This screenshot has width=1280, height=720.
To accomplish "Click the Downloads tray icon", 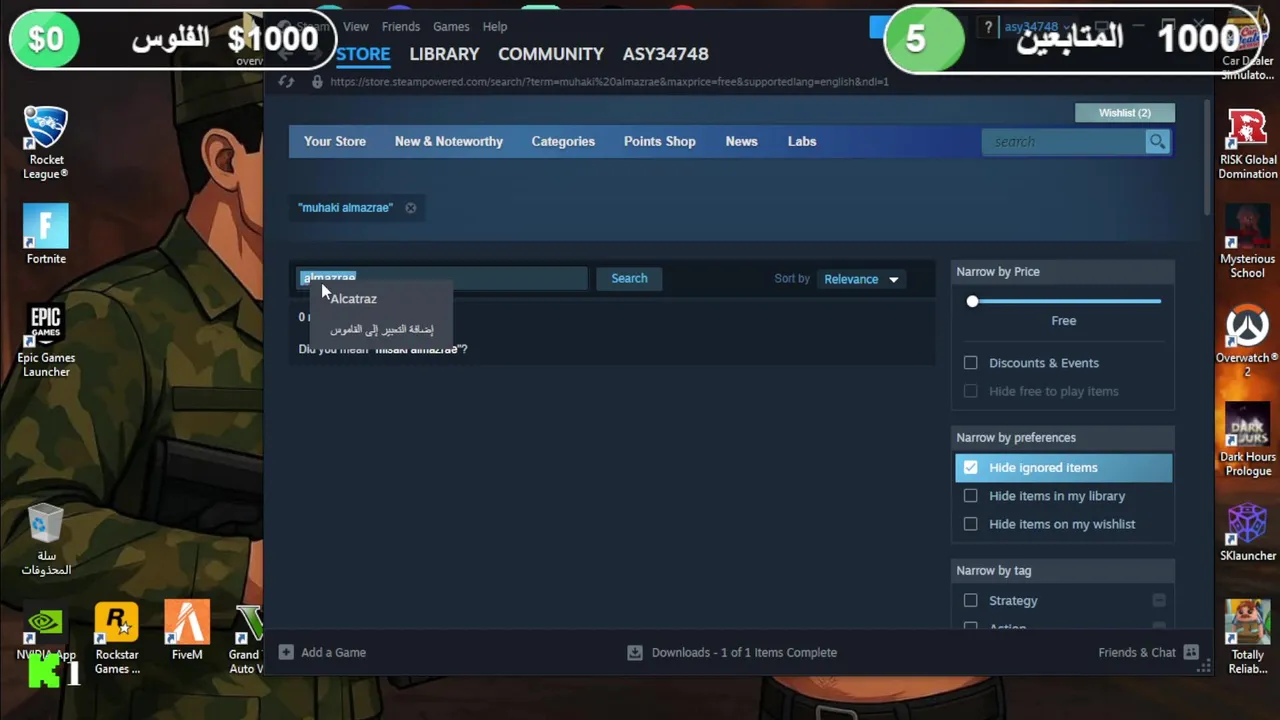I will coord(634,652).
